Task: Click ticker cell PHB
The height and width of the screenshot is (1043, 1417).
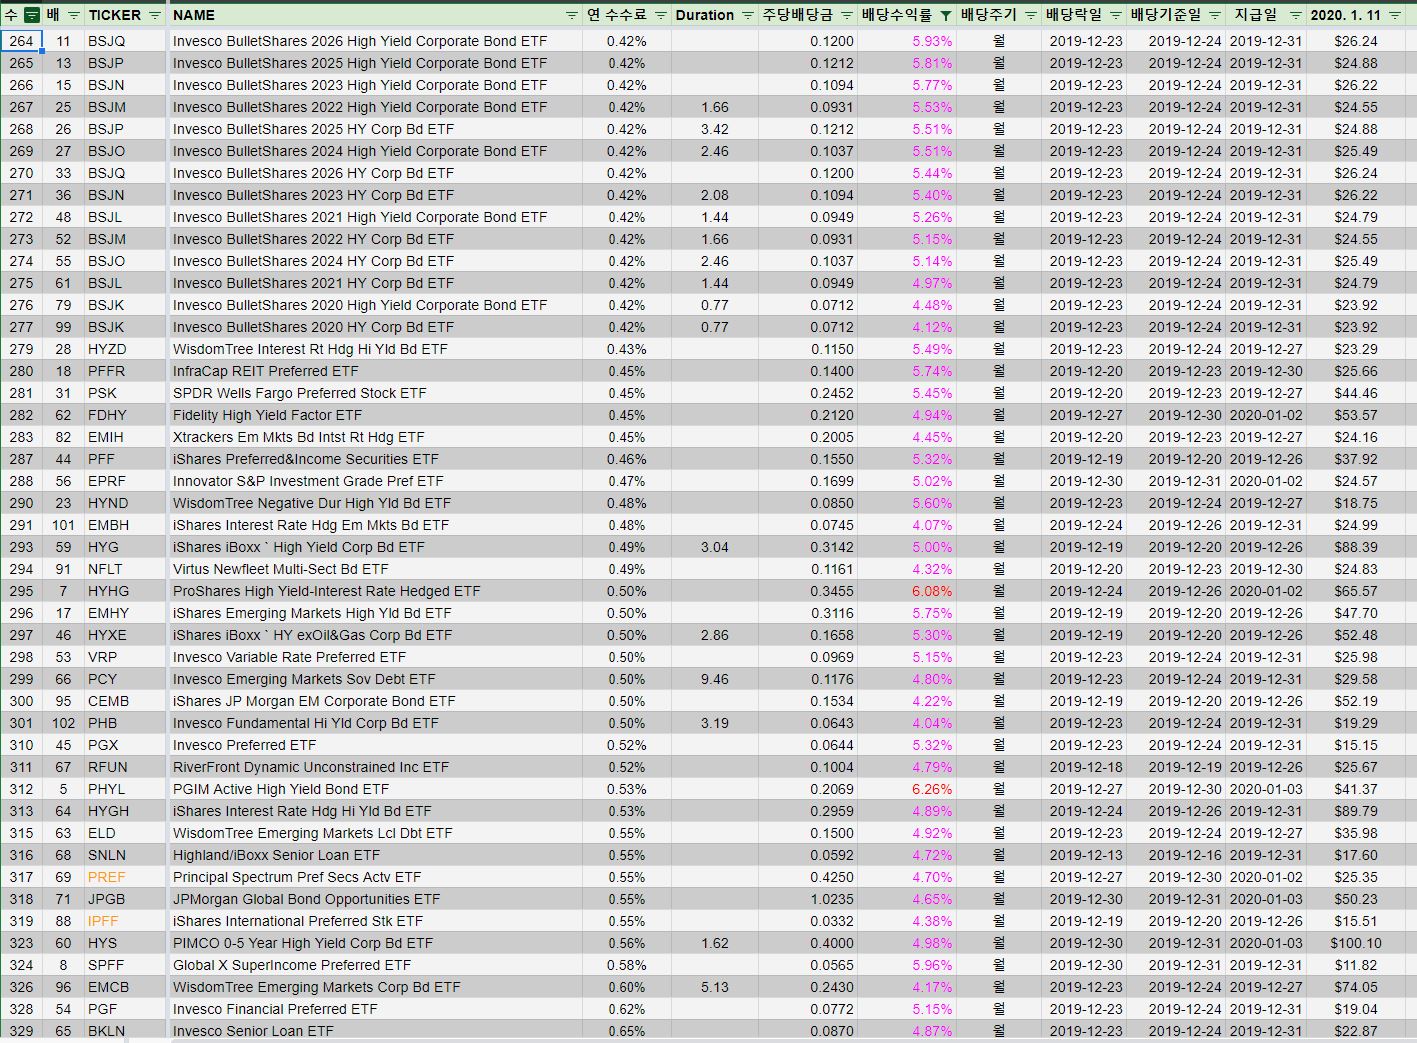Action: pyautogui.click(x=124, y=723)
